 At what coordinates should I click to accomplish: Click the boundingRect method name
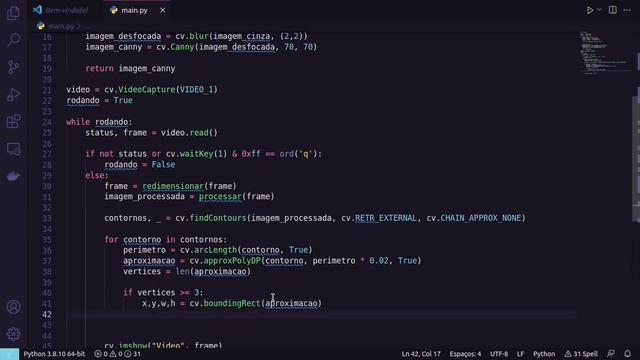point(232,303)
